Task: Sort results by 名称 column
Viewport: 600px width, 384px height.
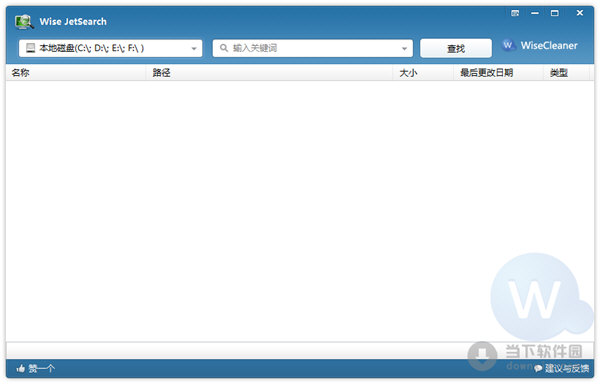Action: point(76,73)
